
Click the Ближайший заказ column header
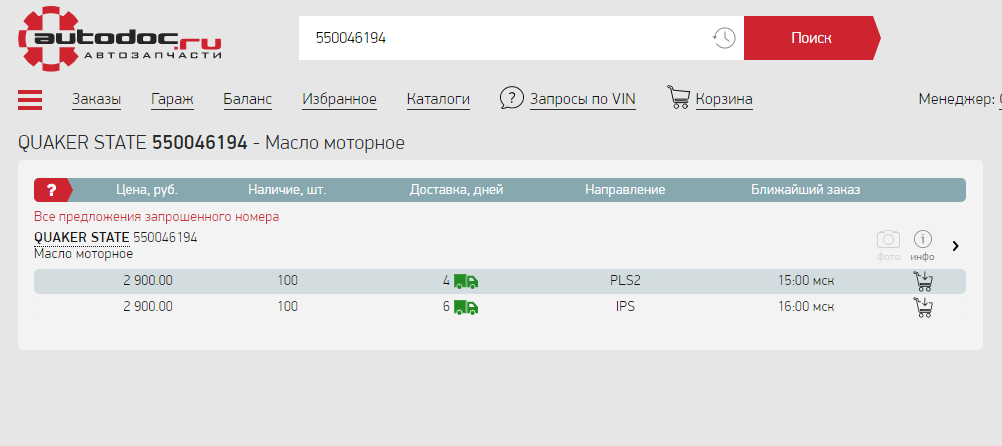click(806, 190)
